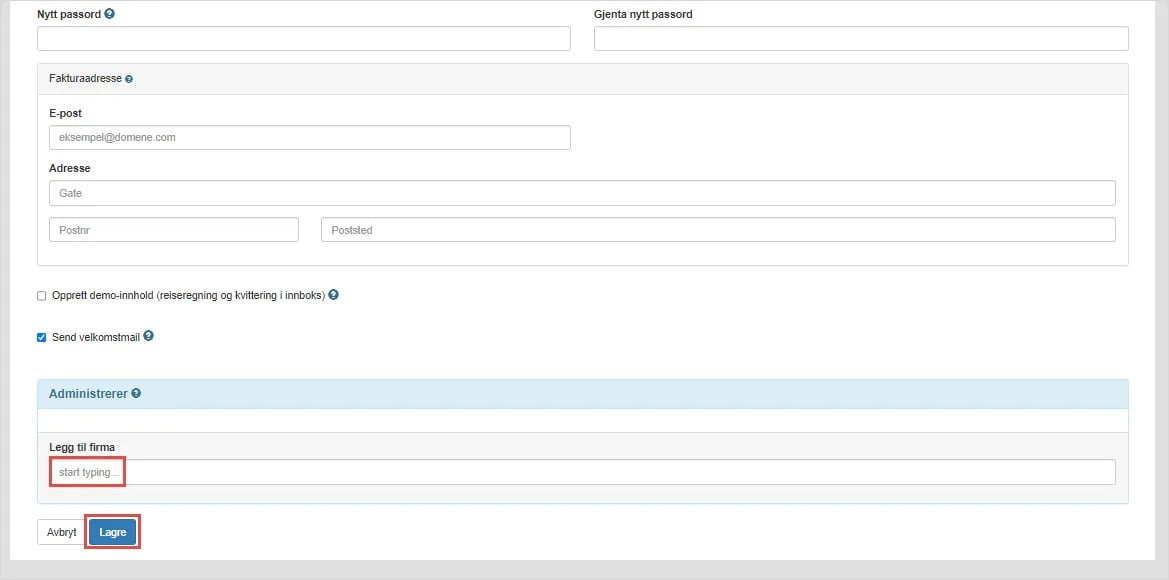Screen dimensions: 1169x580
Task: Click help icon next to Administrerer
Action: tap(136, 394)
